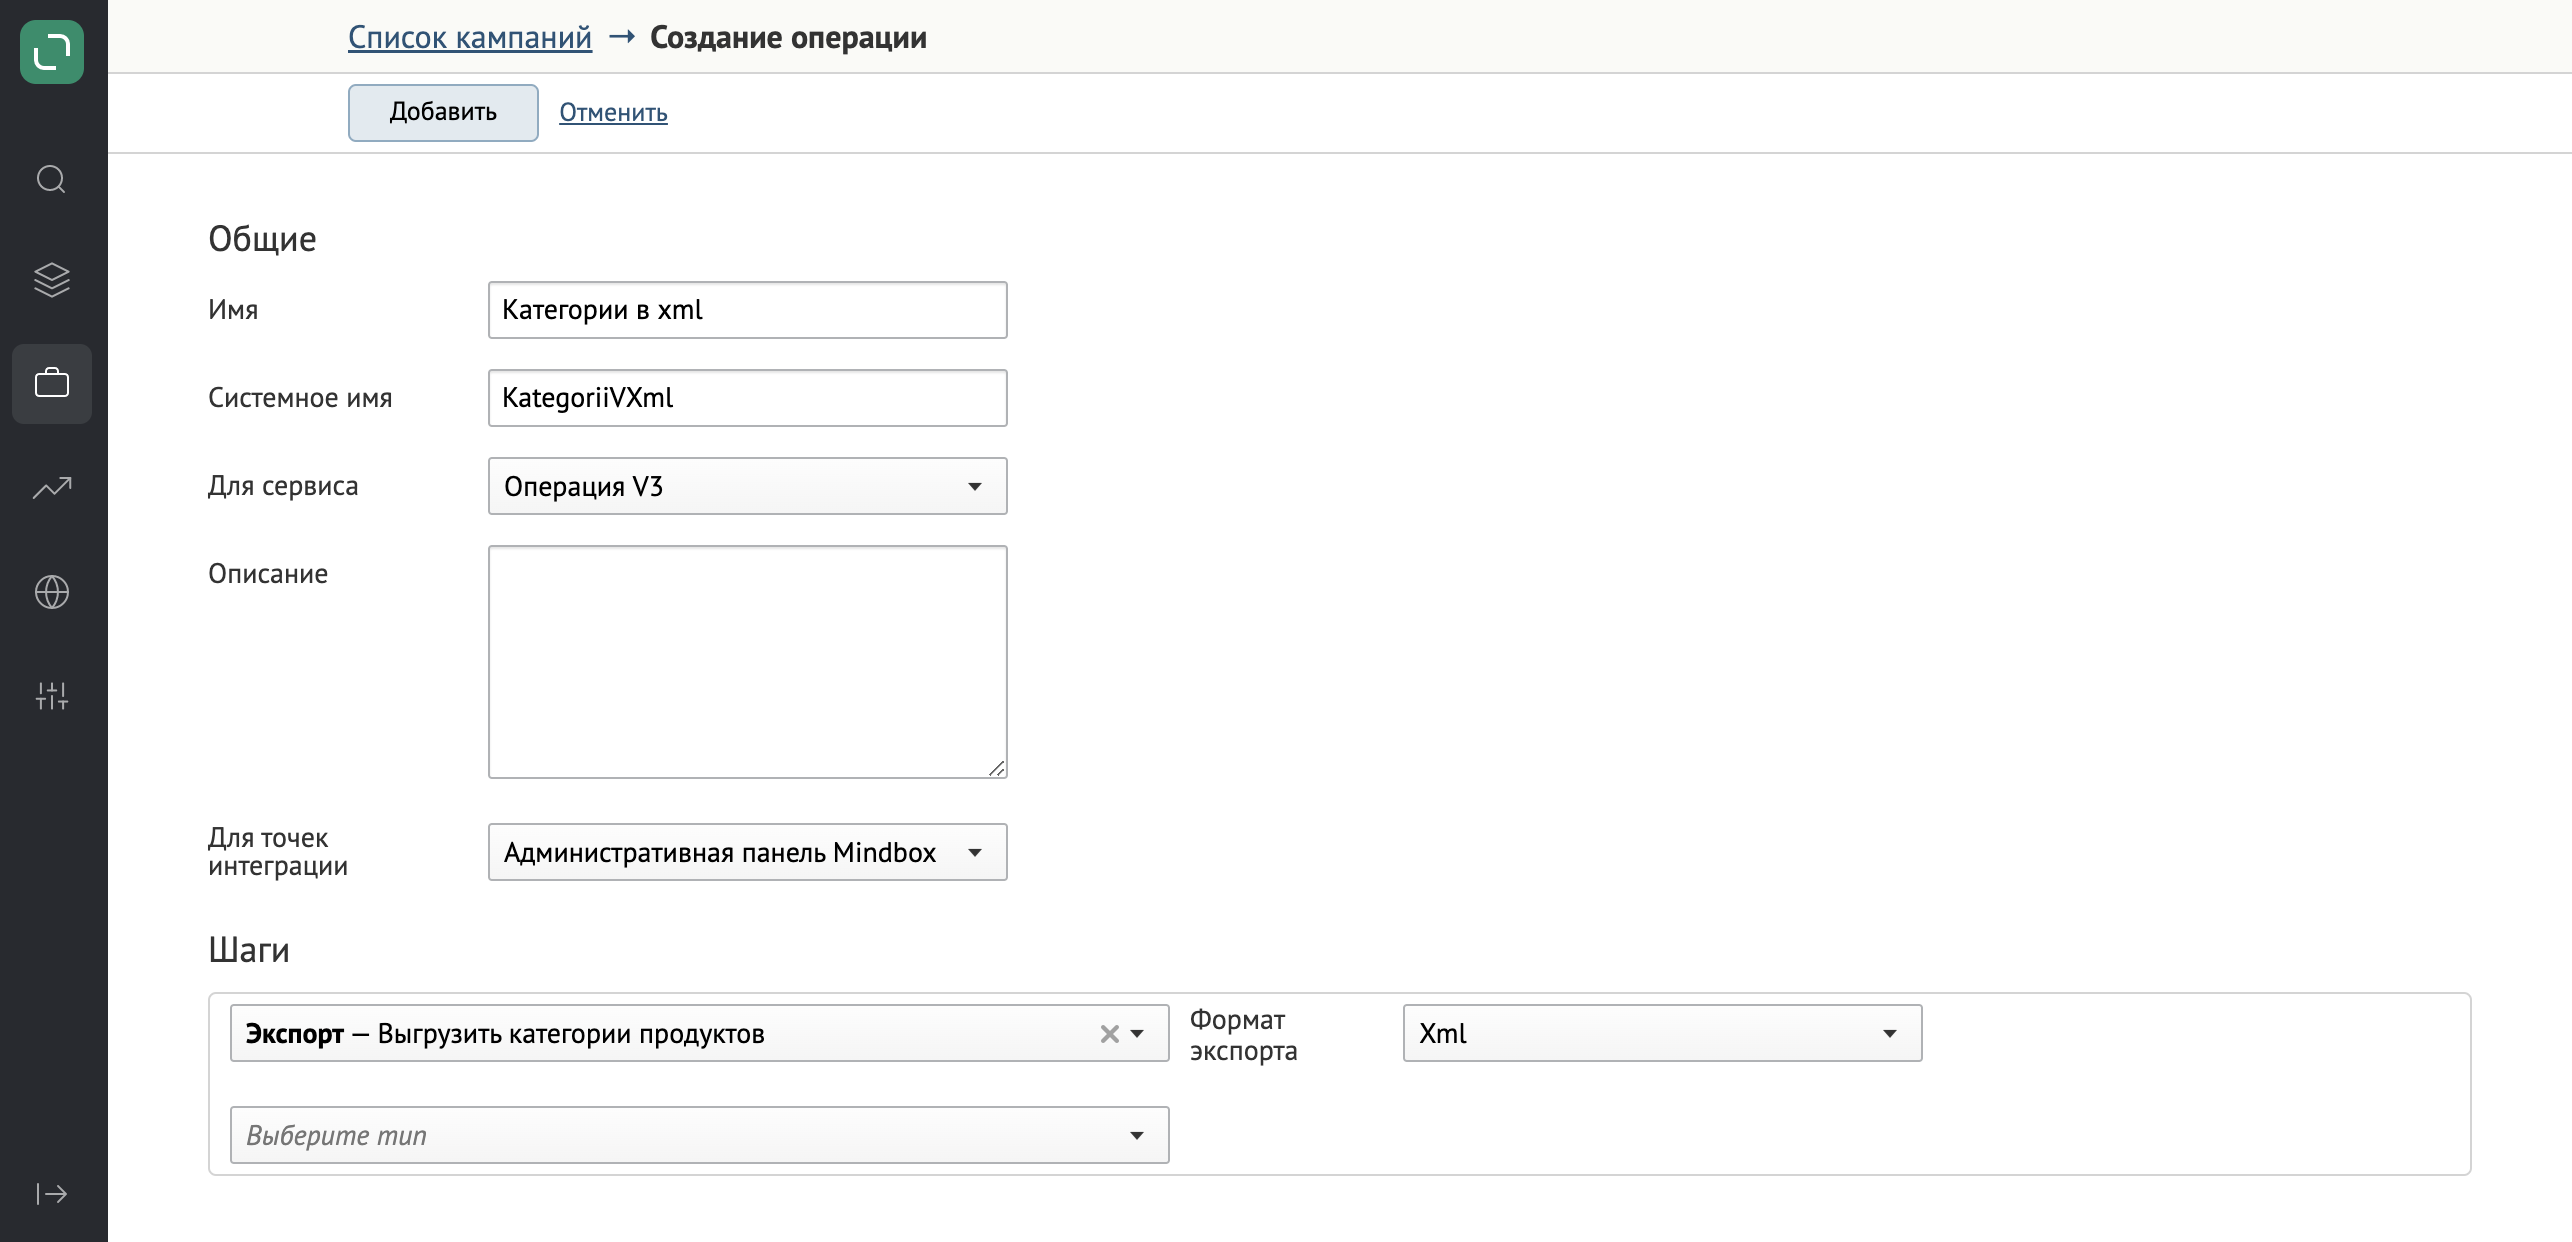This screenshot has width=2572, height=1242.
Task: Click the Описание textarea resize handle
Action: (x=997, y=768)
